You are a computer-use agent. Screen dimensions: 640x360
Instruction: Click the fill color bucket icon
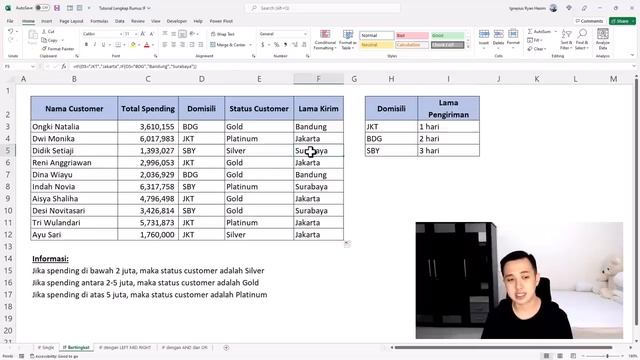tap(133, 44)
